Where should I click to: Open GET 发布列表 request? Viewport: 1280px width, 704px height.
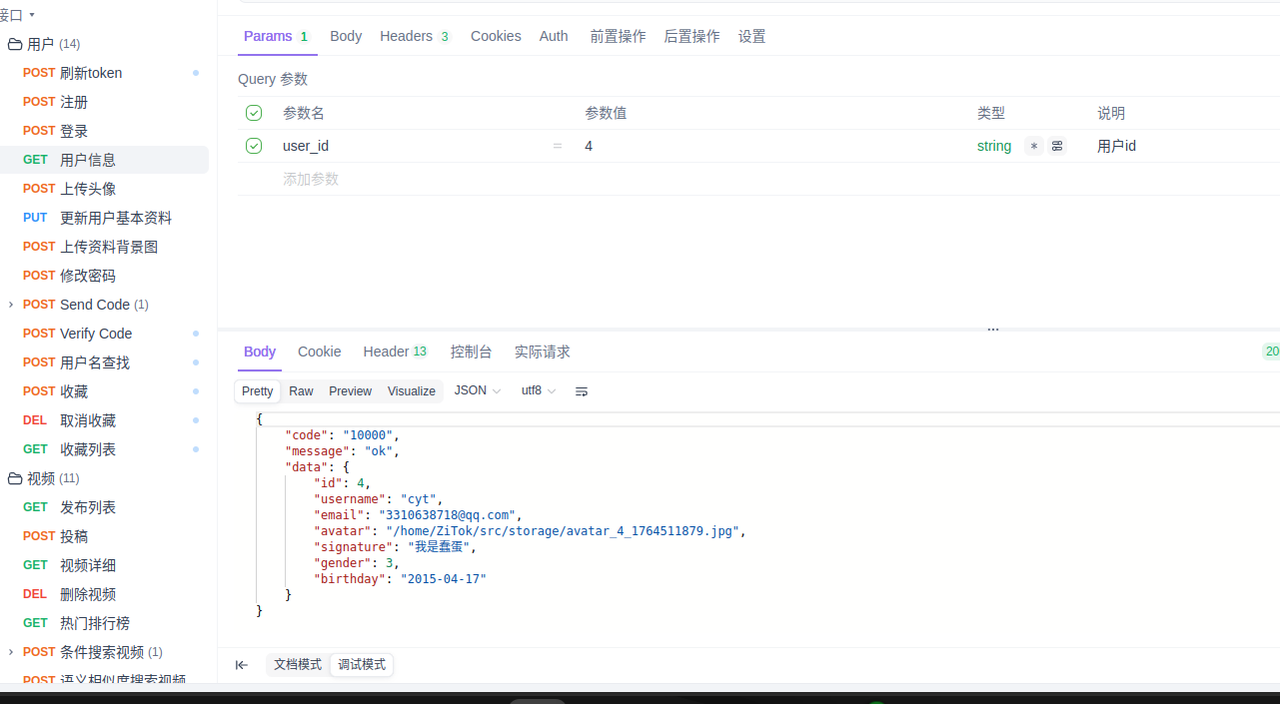pos(104,508)
